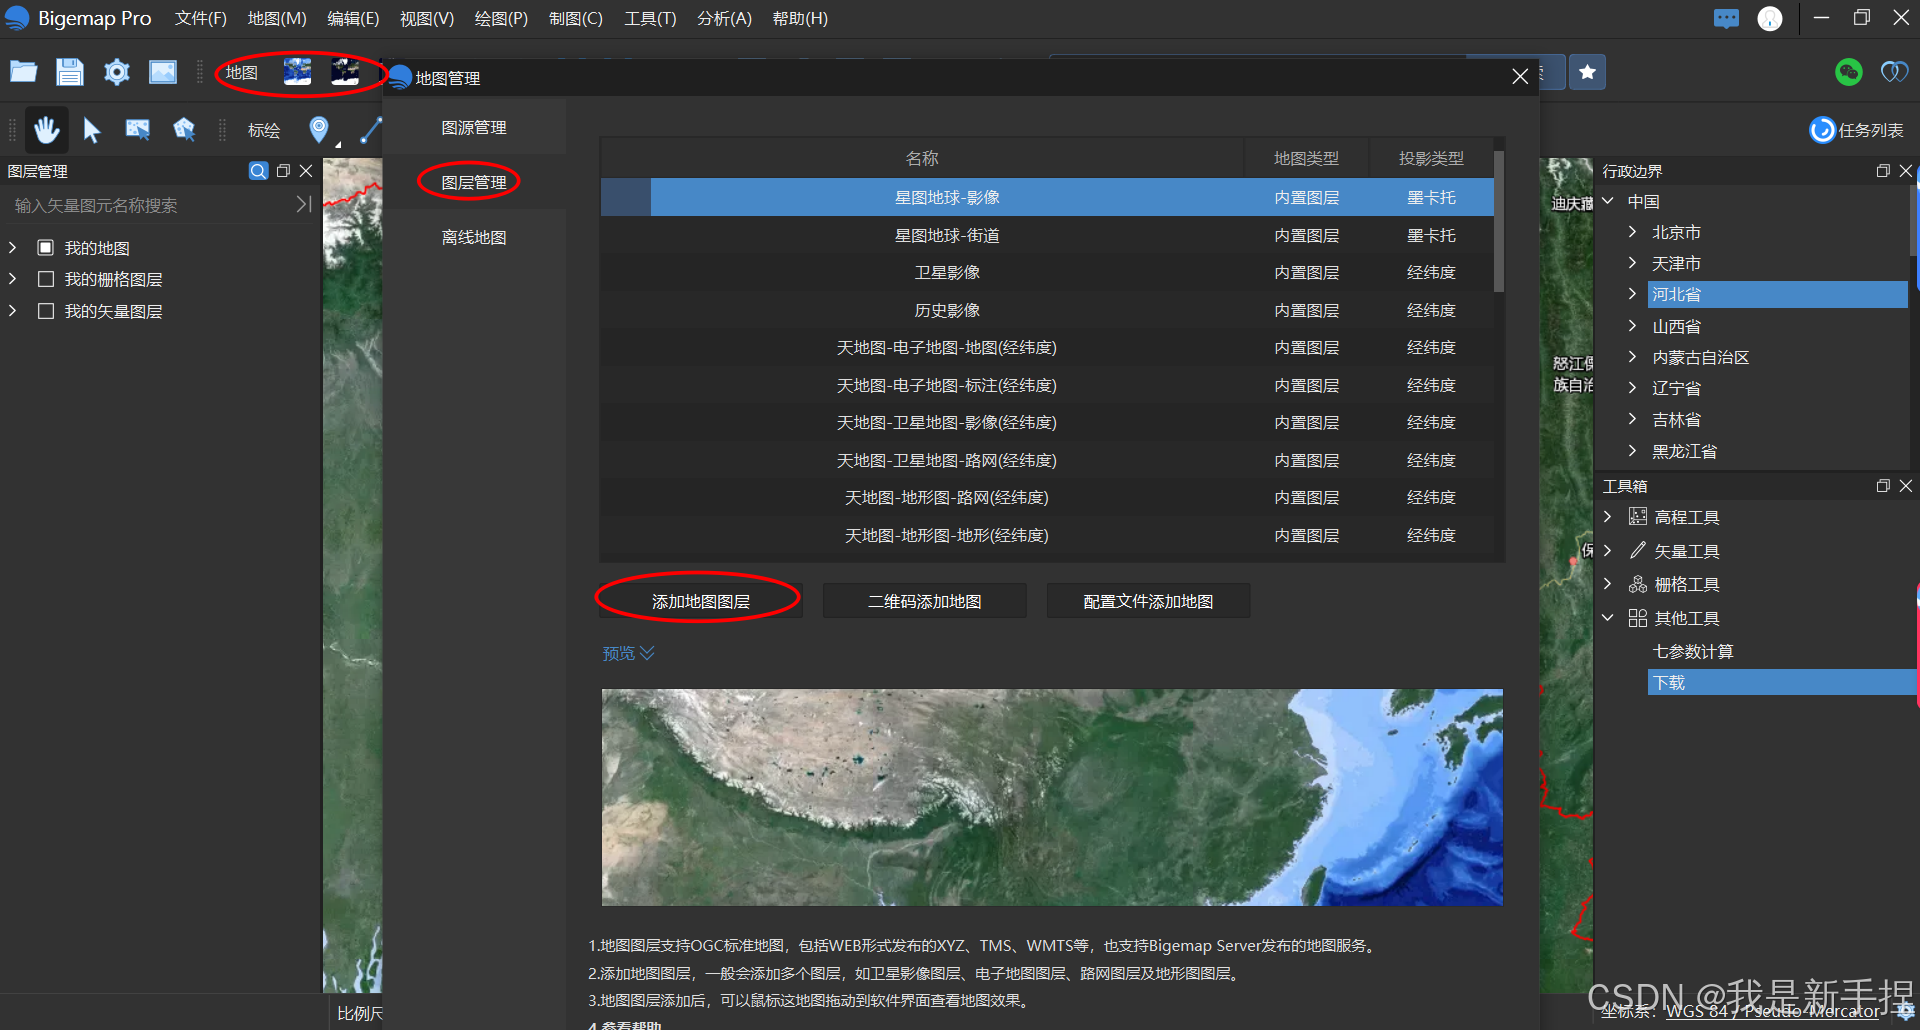This screenshot has height=1030, width=1920.
Task: Open the WeChat green icon
Action: 1849,72
